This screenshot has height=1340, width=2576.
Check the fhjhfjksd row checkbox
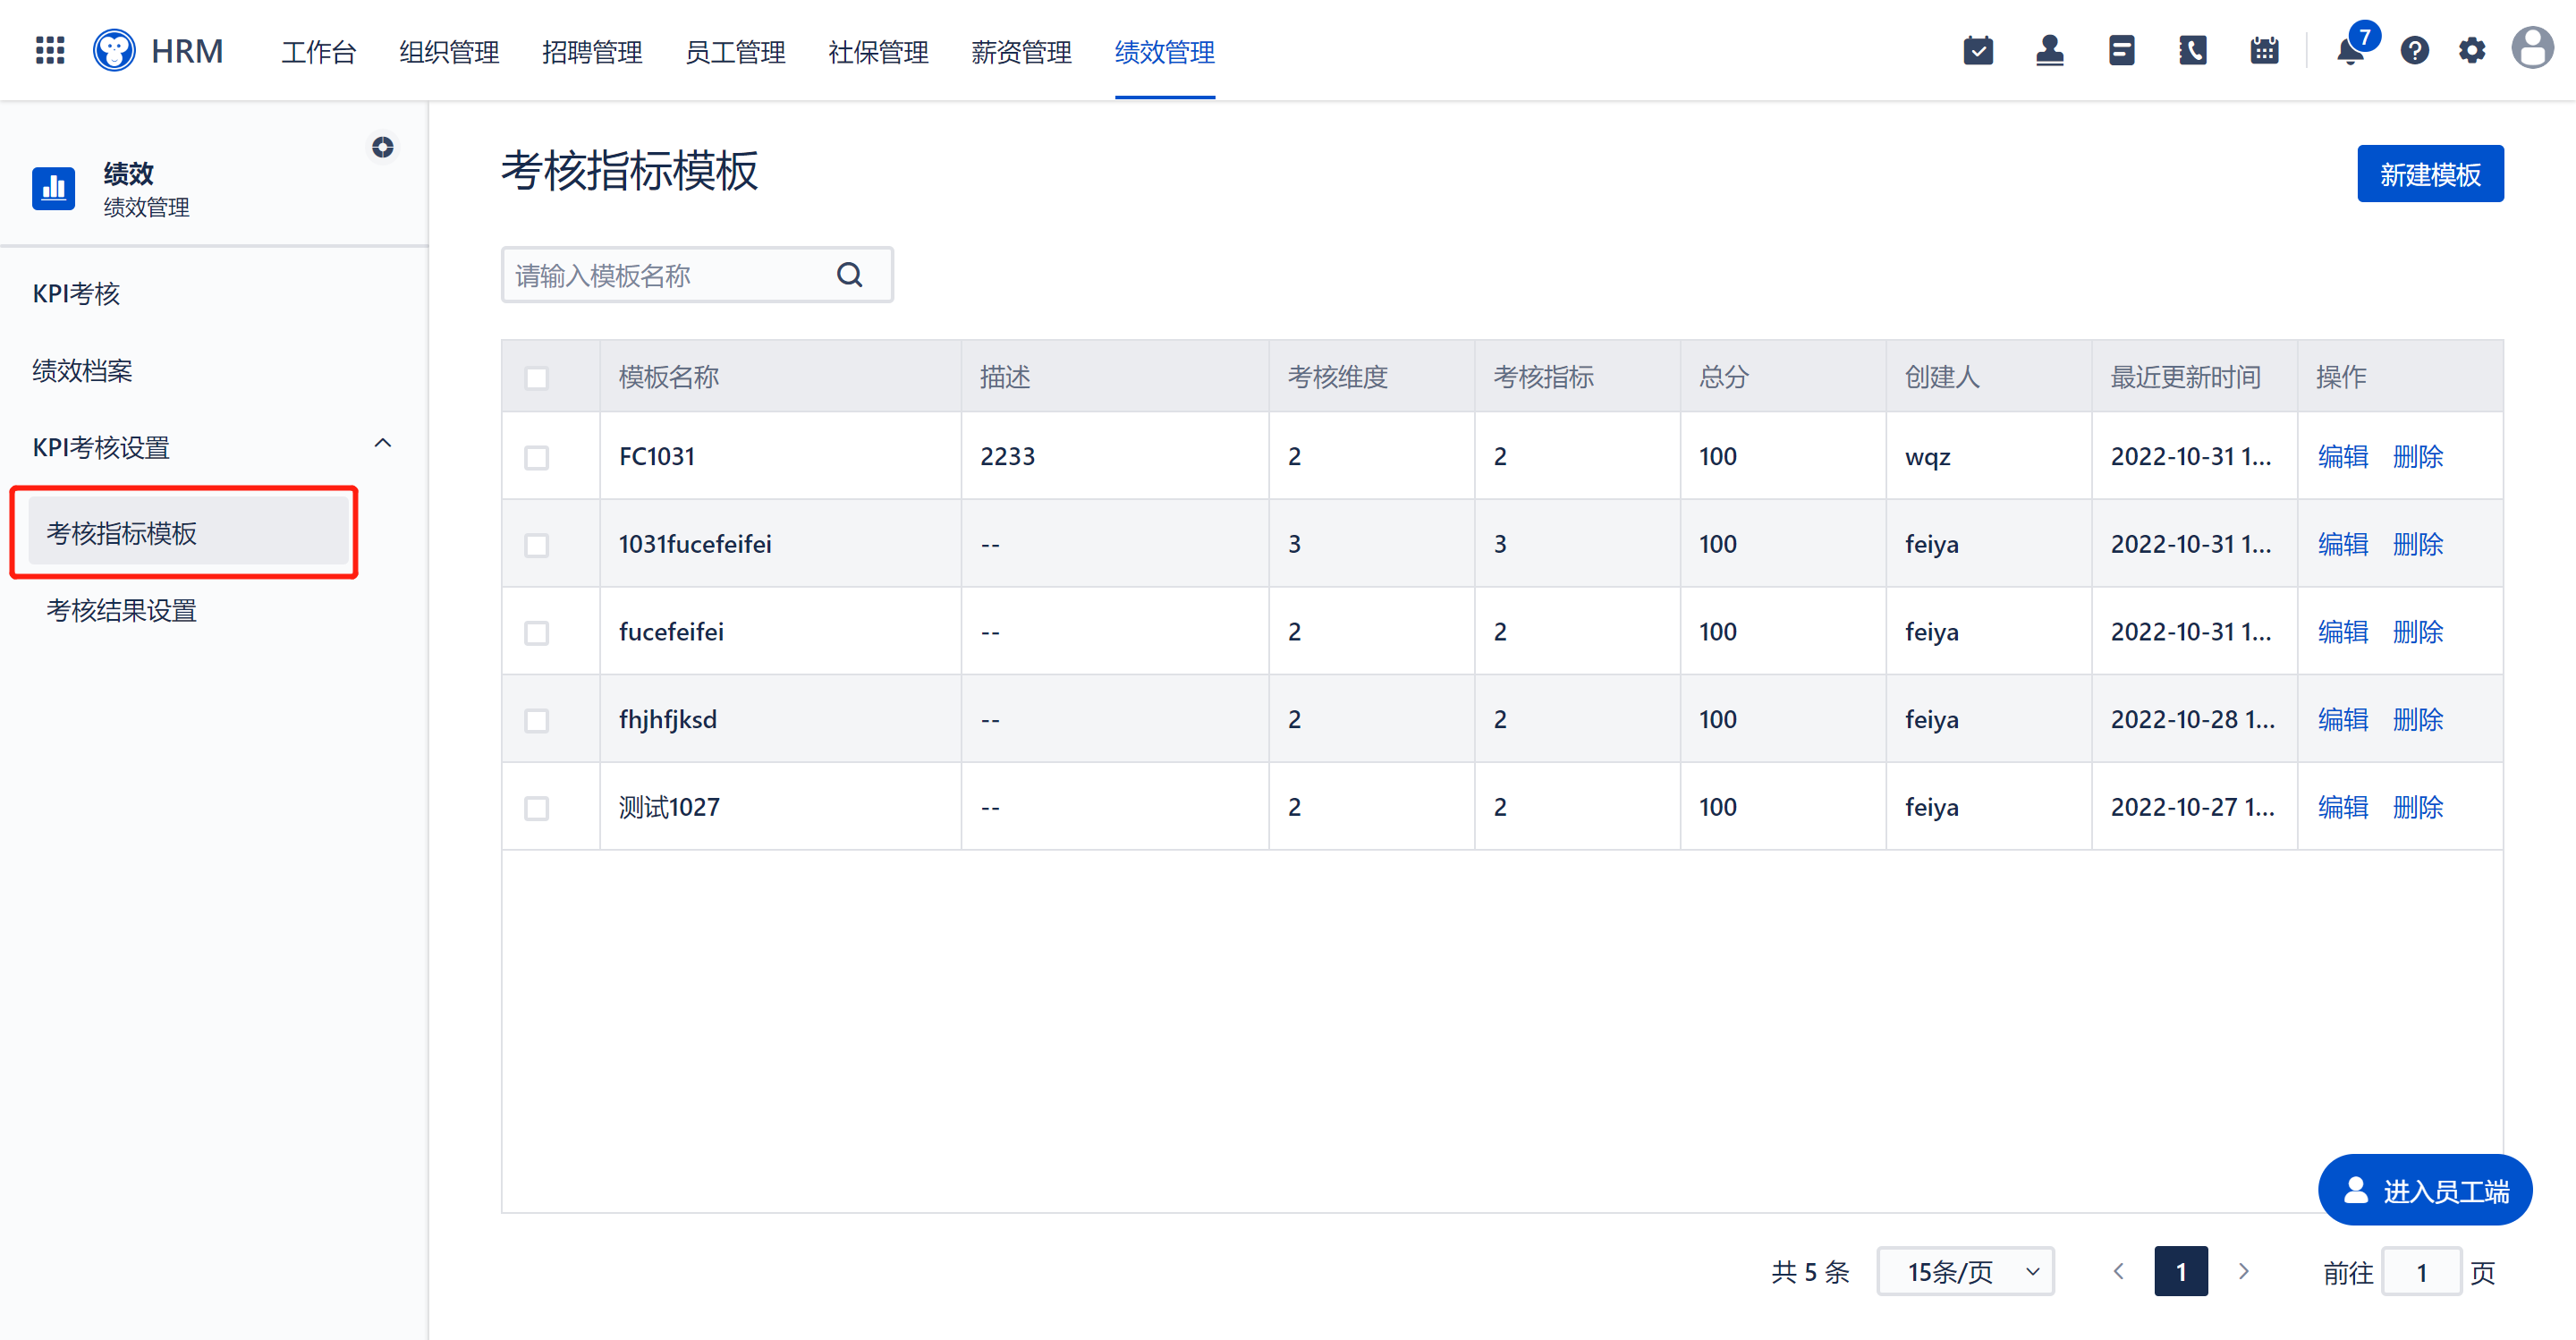click(x=537, y=720)
